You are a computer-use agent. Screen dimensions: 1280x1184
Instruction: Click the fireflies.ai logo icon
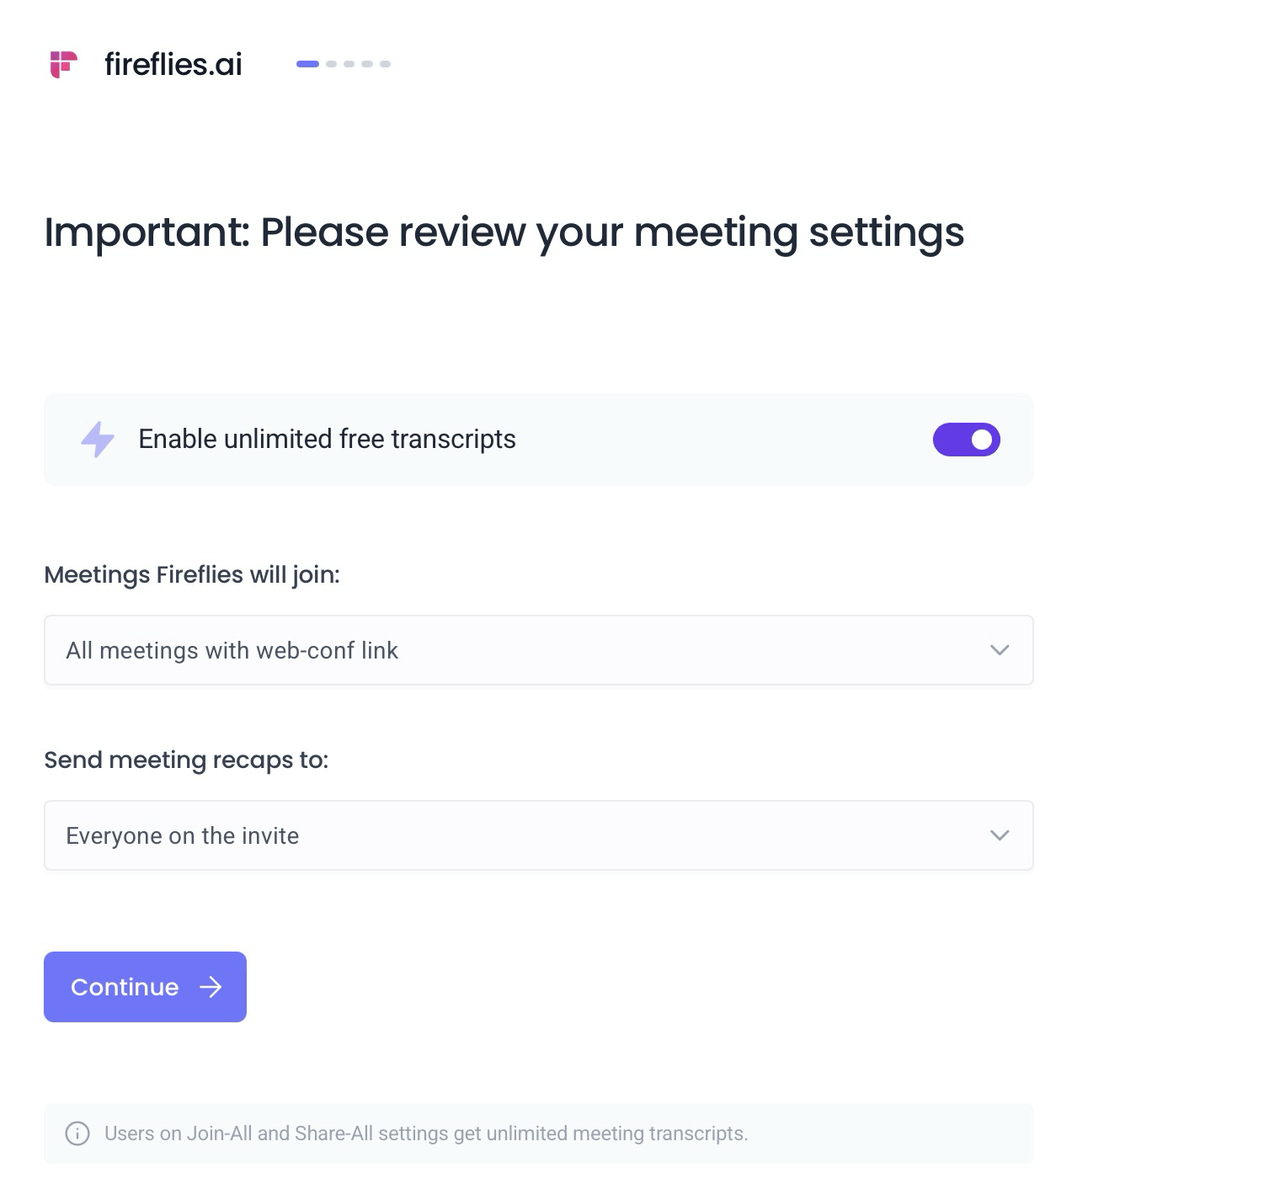click(62, 63)
